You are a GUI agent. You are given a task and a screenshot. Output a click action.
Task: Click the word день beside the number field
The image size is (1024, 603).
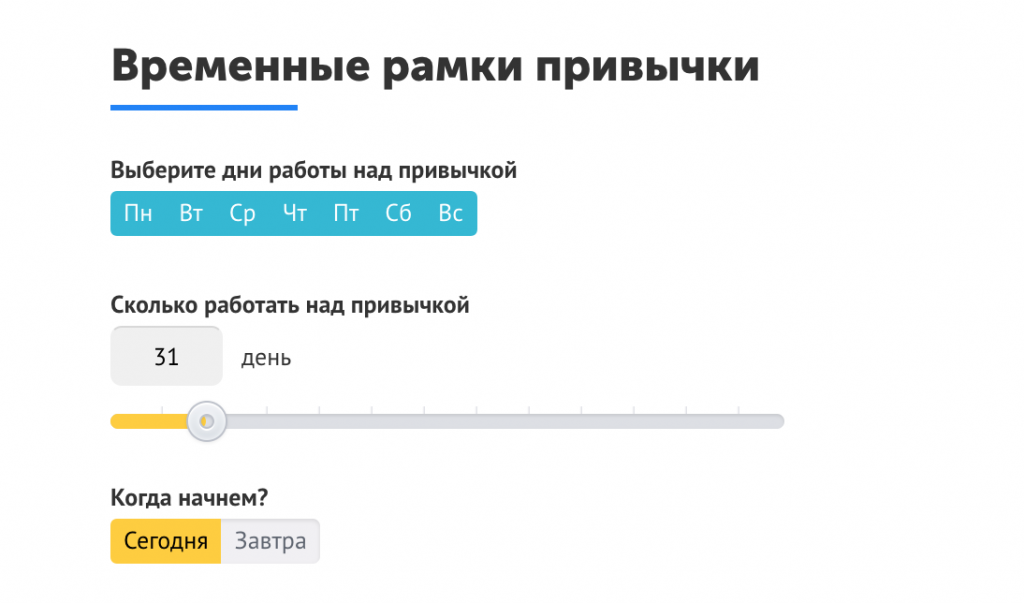click(x=266, y=358)
